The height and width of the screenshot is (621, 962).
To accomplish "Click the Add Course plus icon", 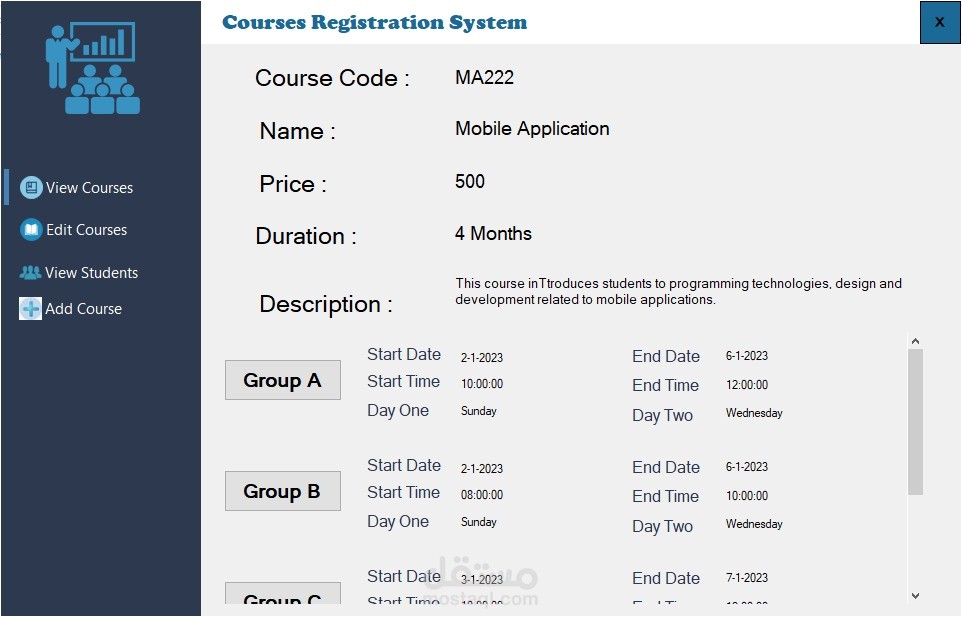I will (29, 308).
